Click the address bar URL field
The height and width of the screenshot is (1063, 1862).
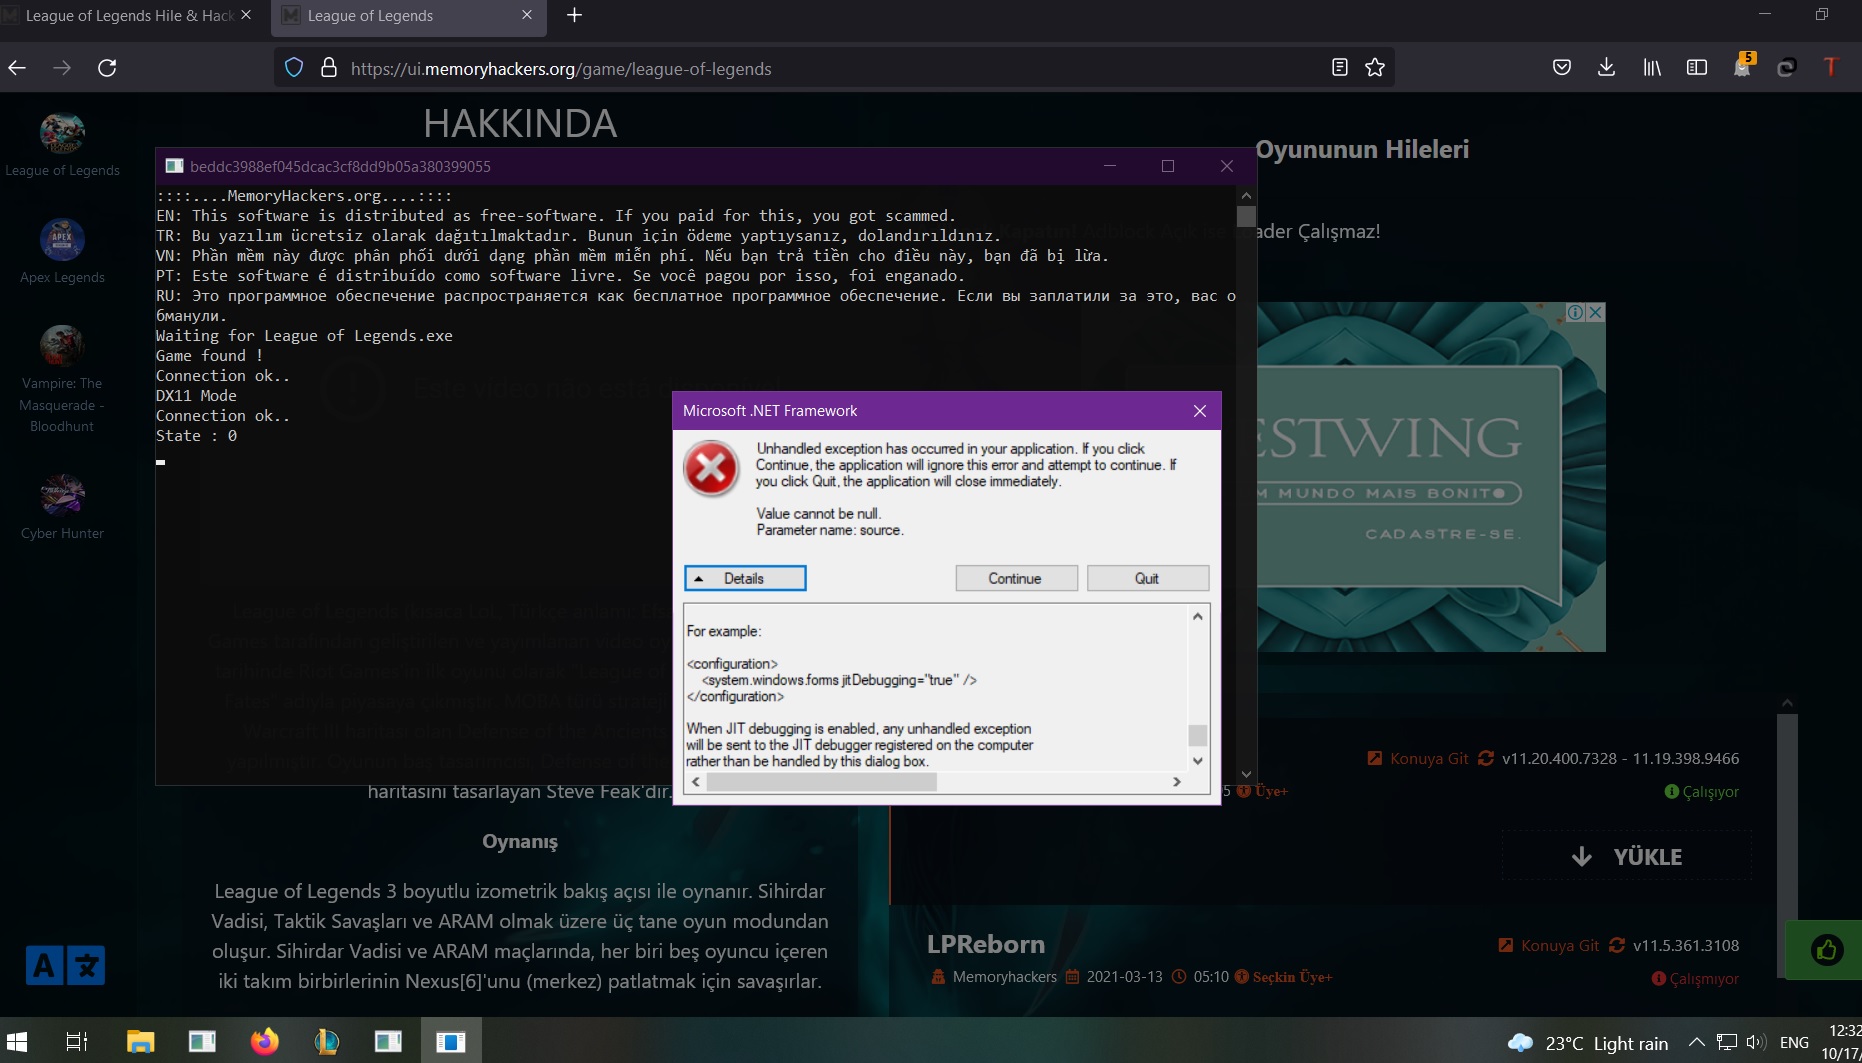(x=833, y=68)
